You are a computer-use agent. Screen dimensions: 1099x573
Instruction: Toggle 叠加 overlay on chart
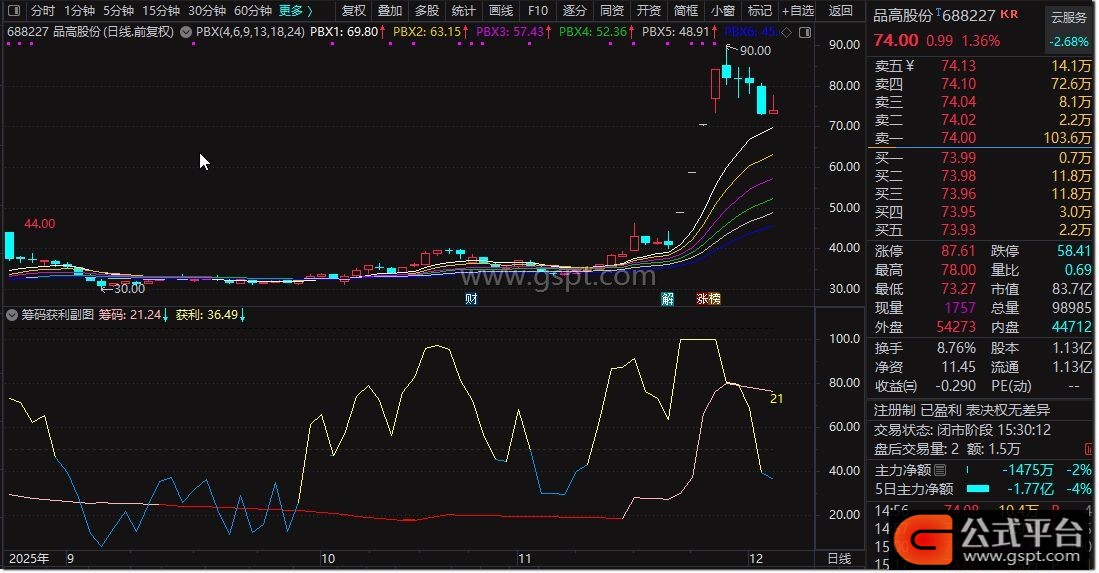coord(390,11)
